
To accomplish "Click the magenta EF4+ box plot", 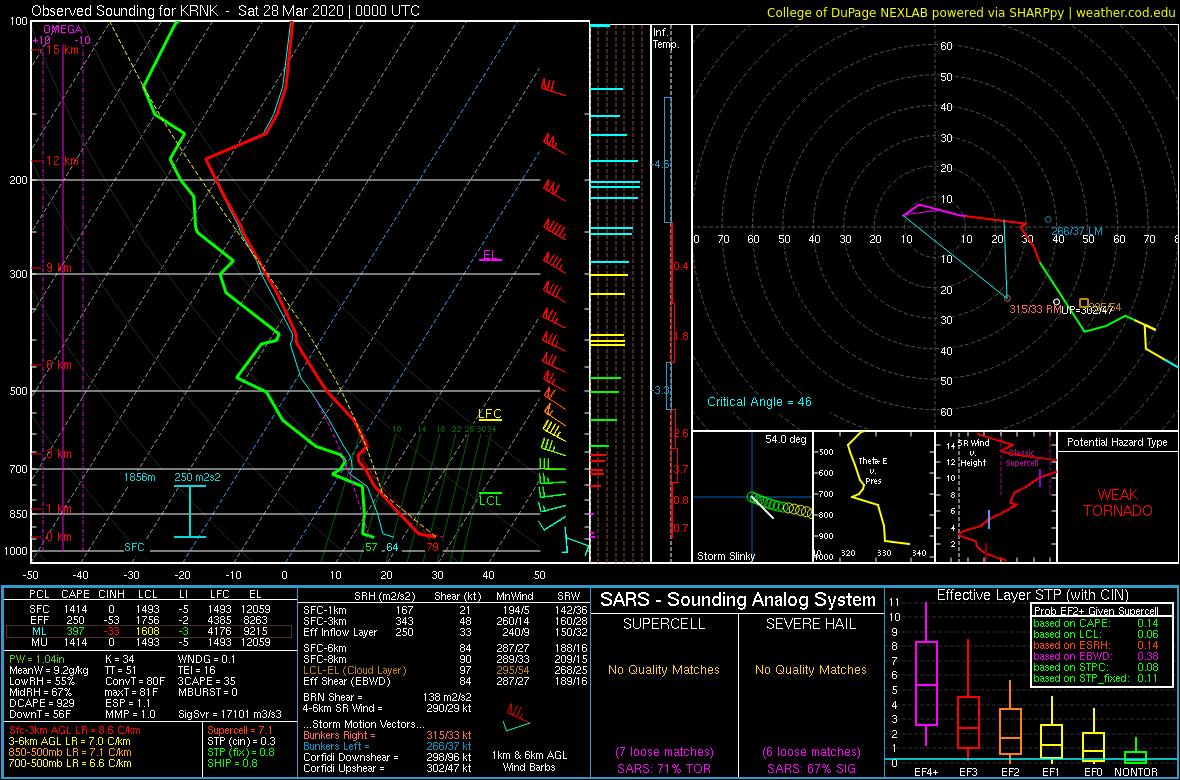I will click(926, 683).
